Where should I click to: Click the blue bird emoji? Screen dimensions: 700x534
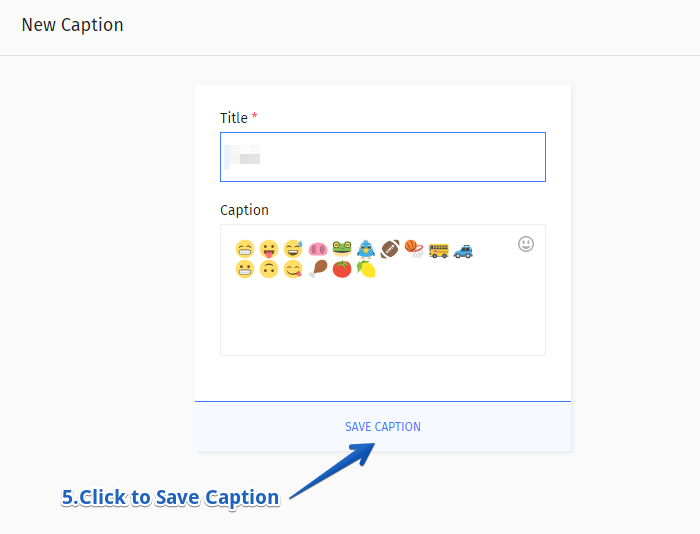point(366,249)
